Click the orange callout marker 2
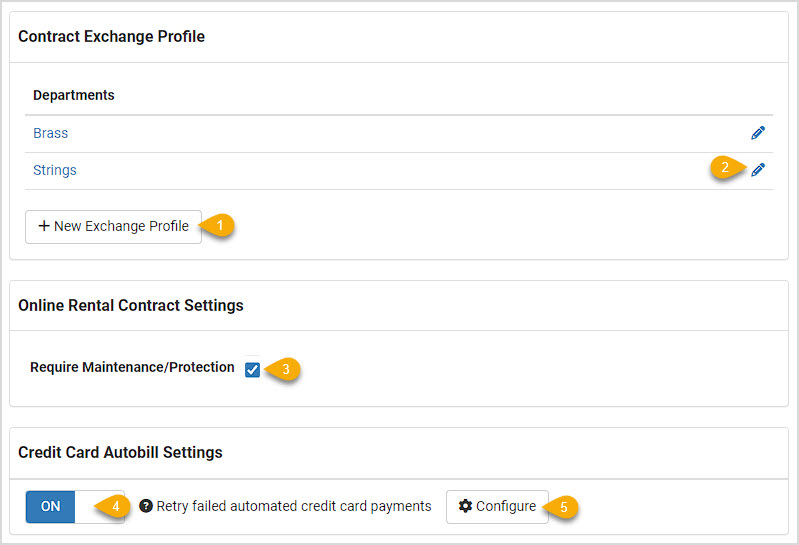 [727, 168]
